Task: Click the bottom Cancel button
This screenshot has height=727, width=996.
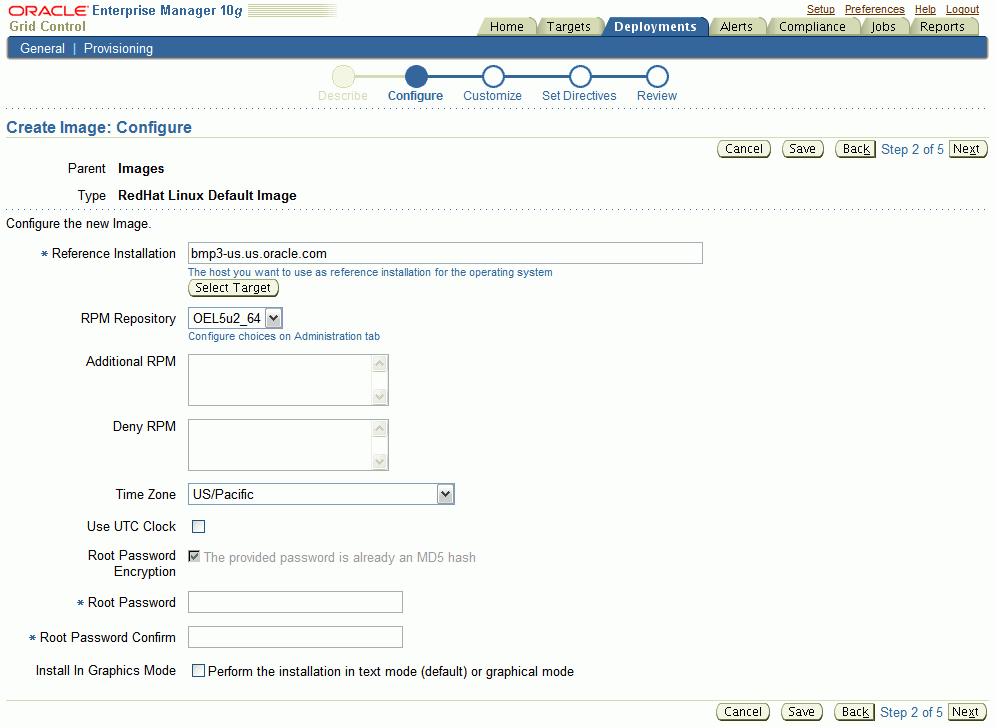Action: coord(743,712)
